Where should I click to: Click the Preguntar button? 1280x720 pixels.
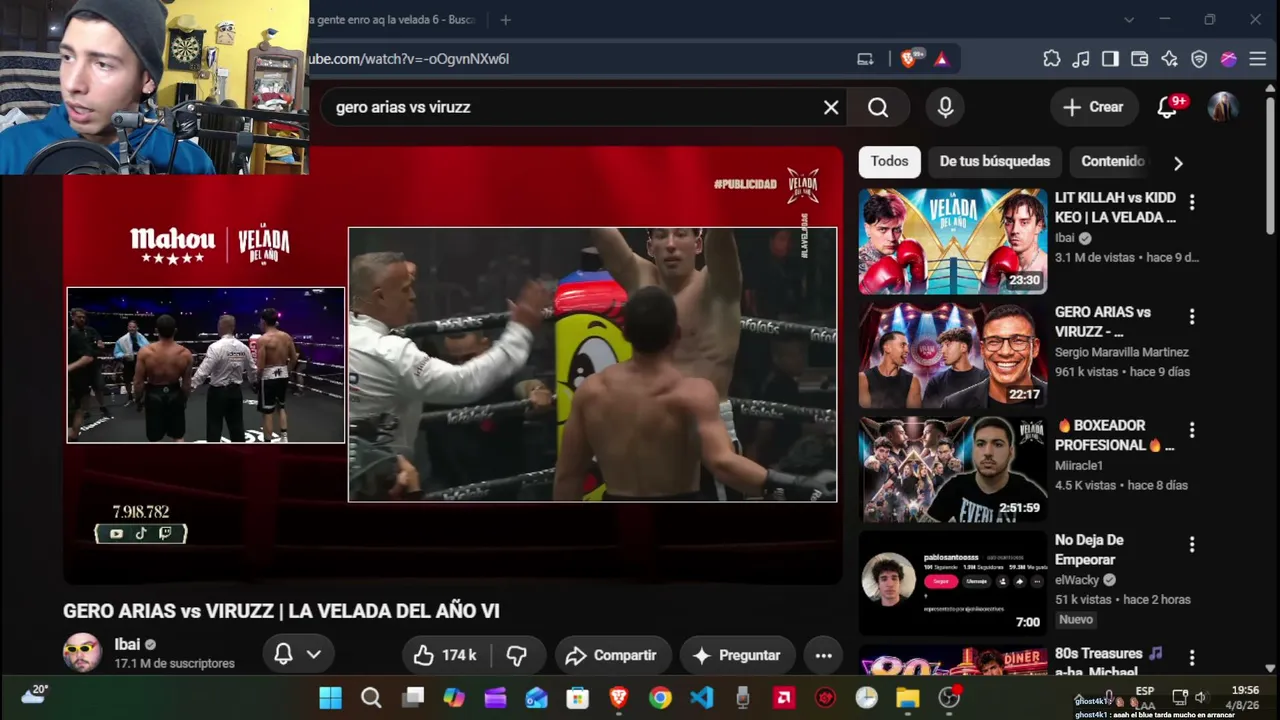point(737,655)
